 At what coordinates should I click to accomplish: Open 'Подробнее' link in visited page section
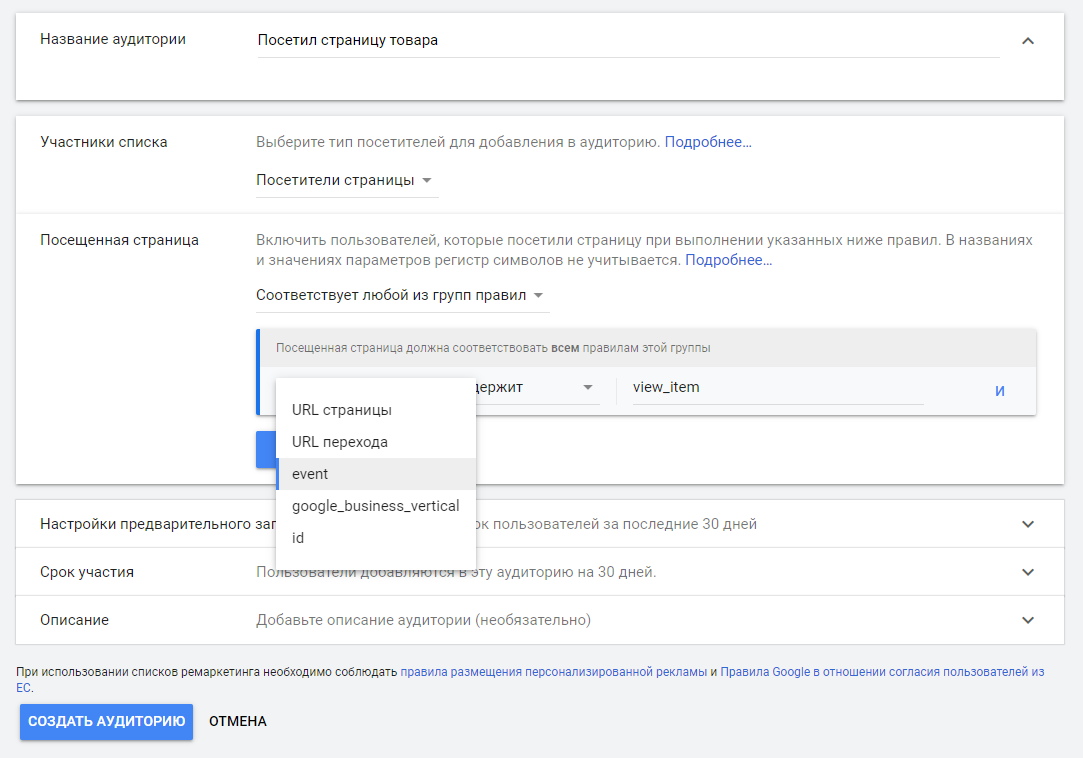728,260
